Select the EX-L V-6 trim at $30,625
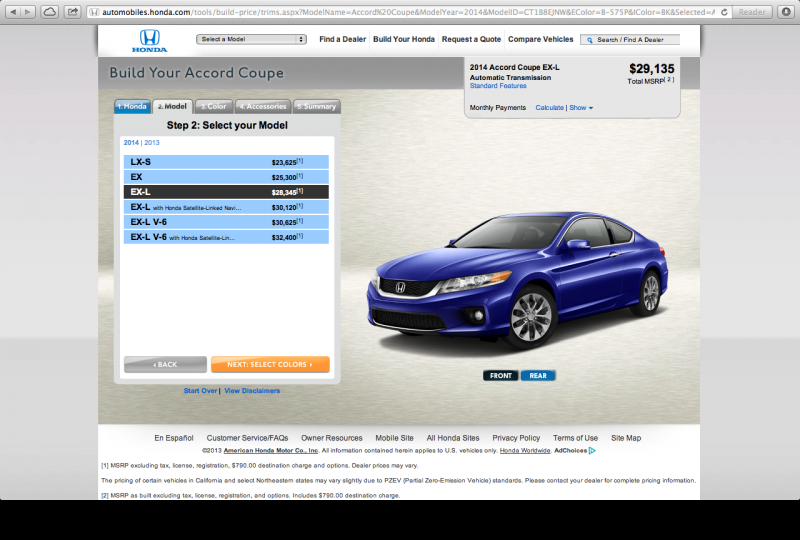Image resolution: width=800 pixels, height=540 pixels. pyautogui.click(x=226, y=222)
